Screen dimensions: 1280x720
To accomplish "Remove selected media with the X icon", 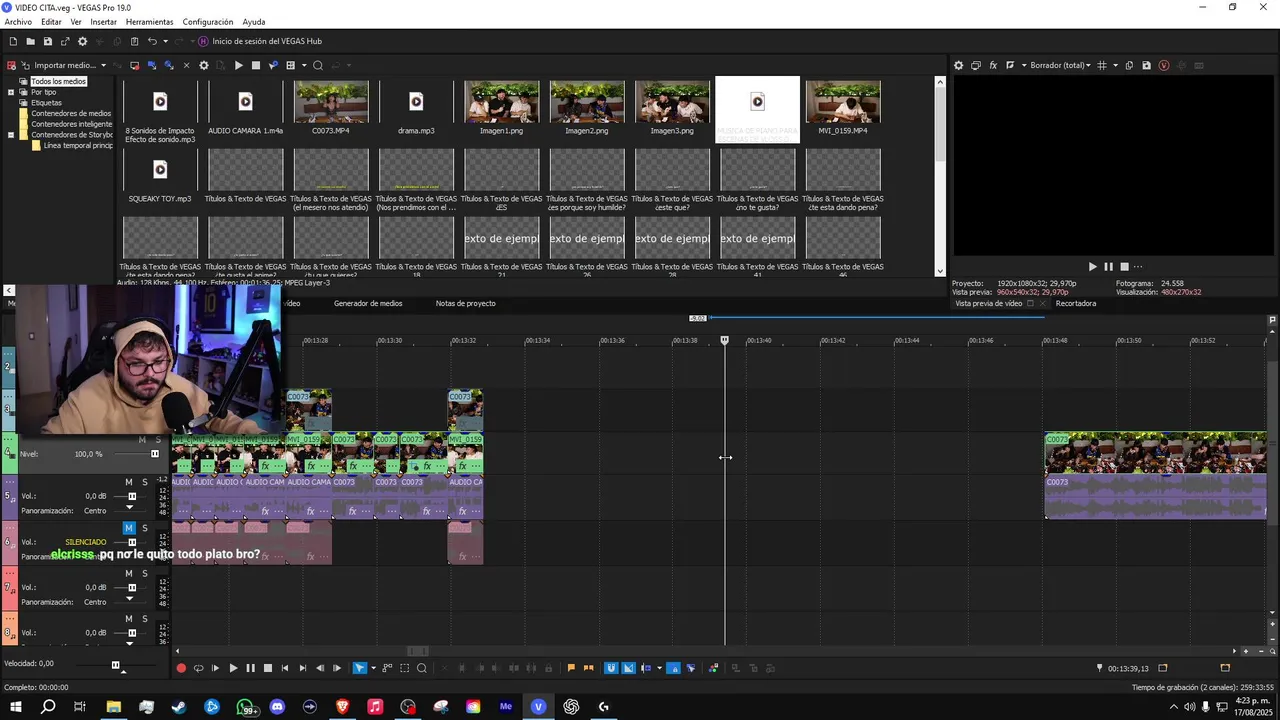I will pos(186,65).
